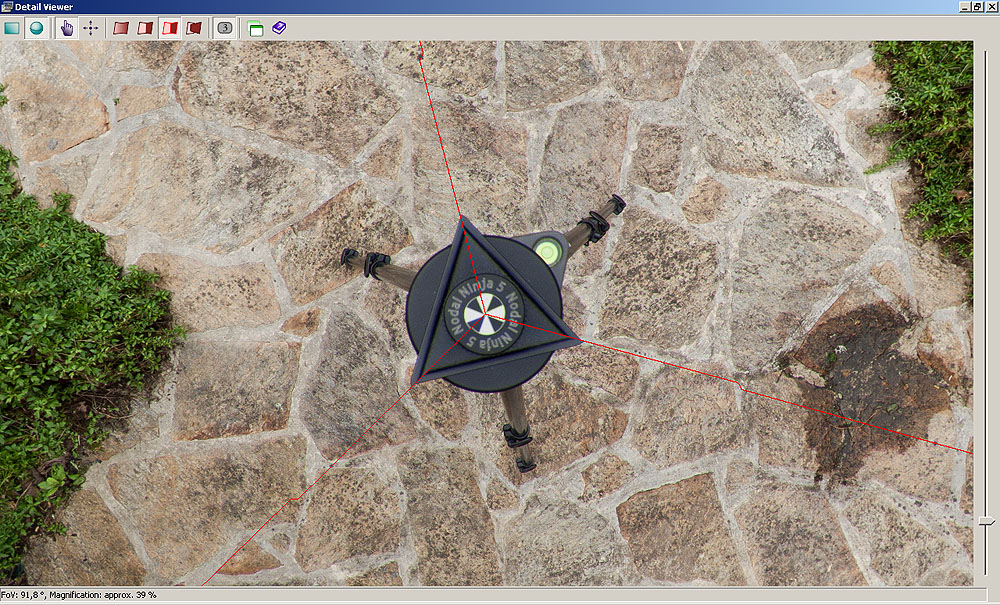Click the first red panel icon
1000x605 pixels.
[121, 28]
